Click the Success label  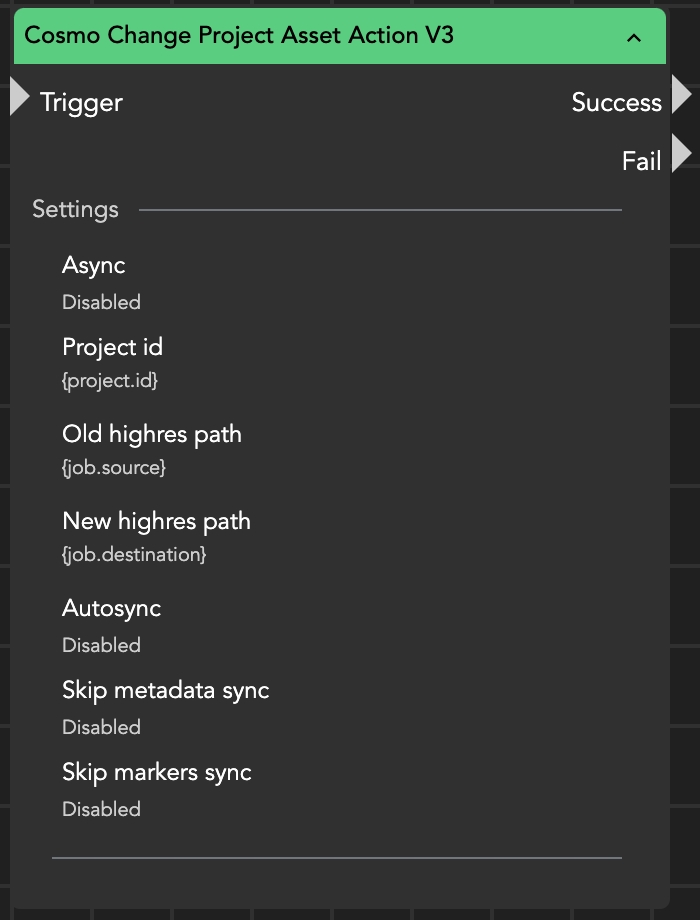[x=616, y=102]
